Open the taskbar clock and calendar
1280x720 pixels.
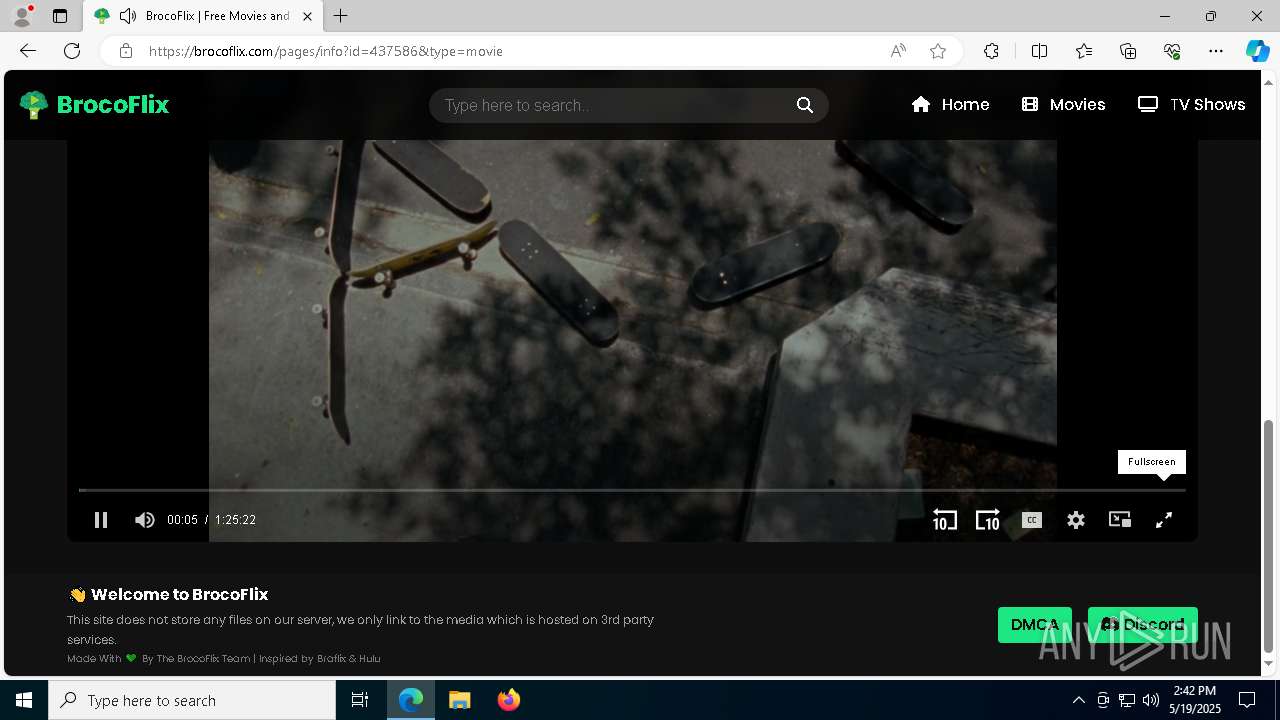tap(1195, 700)
